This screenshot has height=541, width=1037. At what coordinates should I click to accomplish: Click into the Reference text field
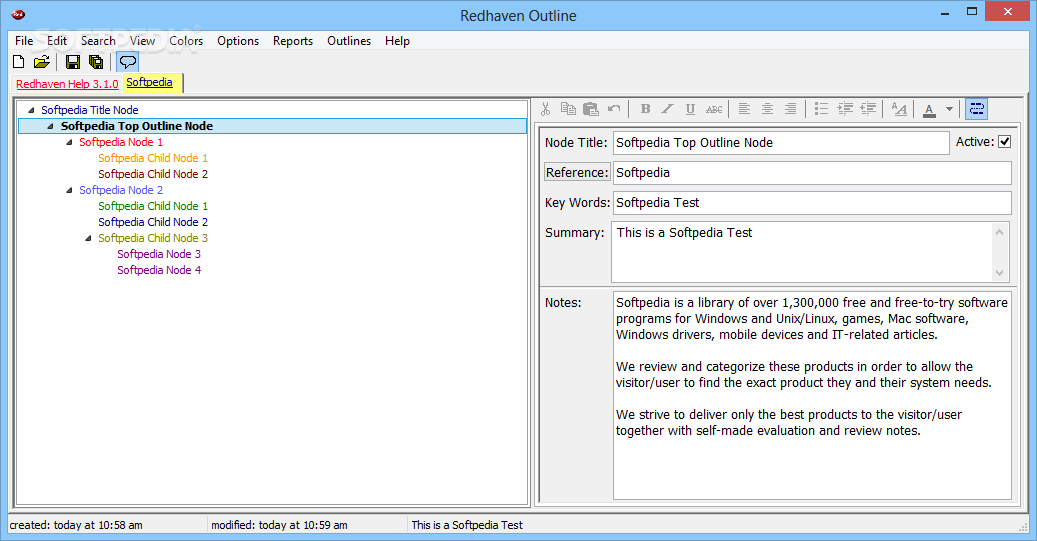click(x=812, y=173)
